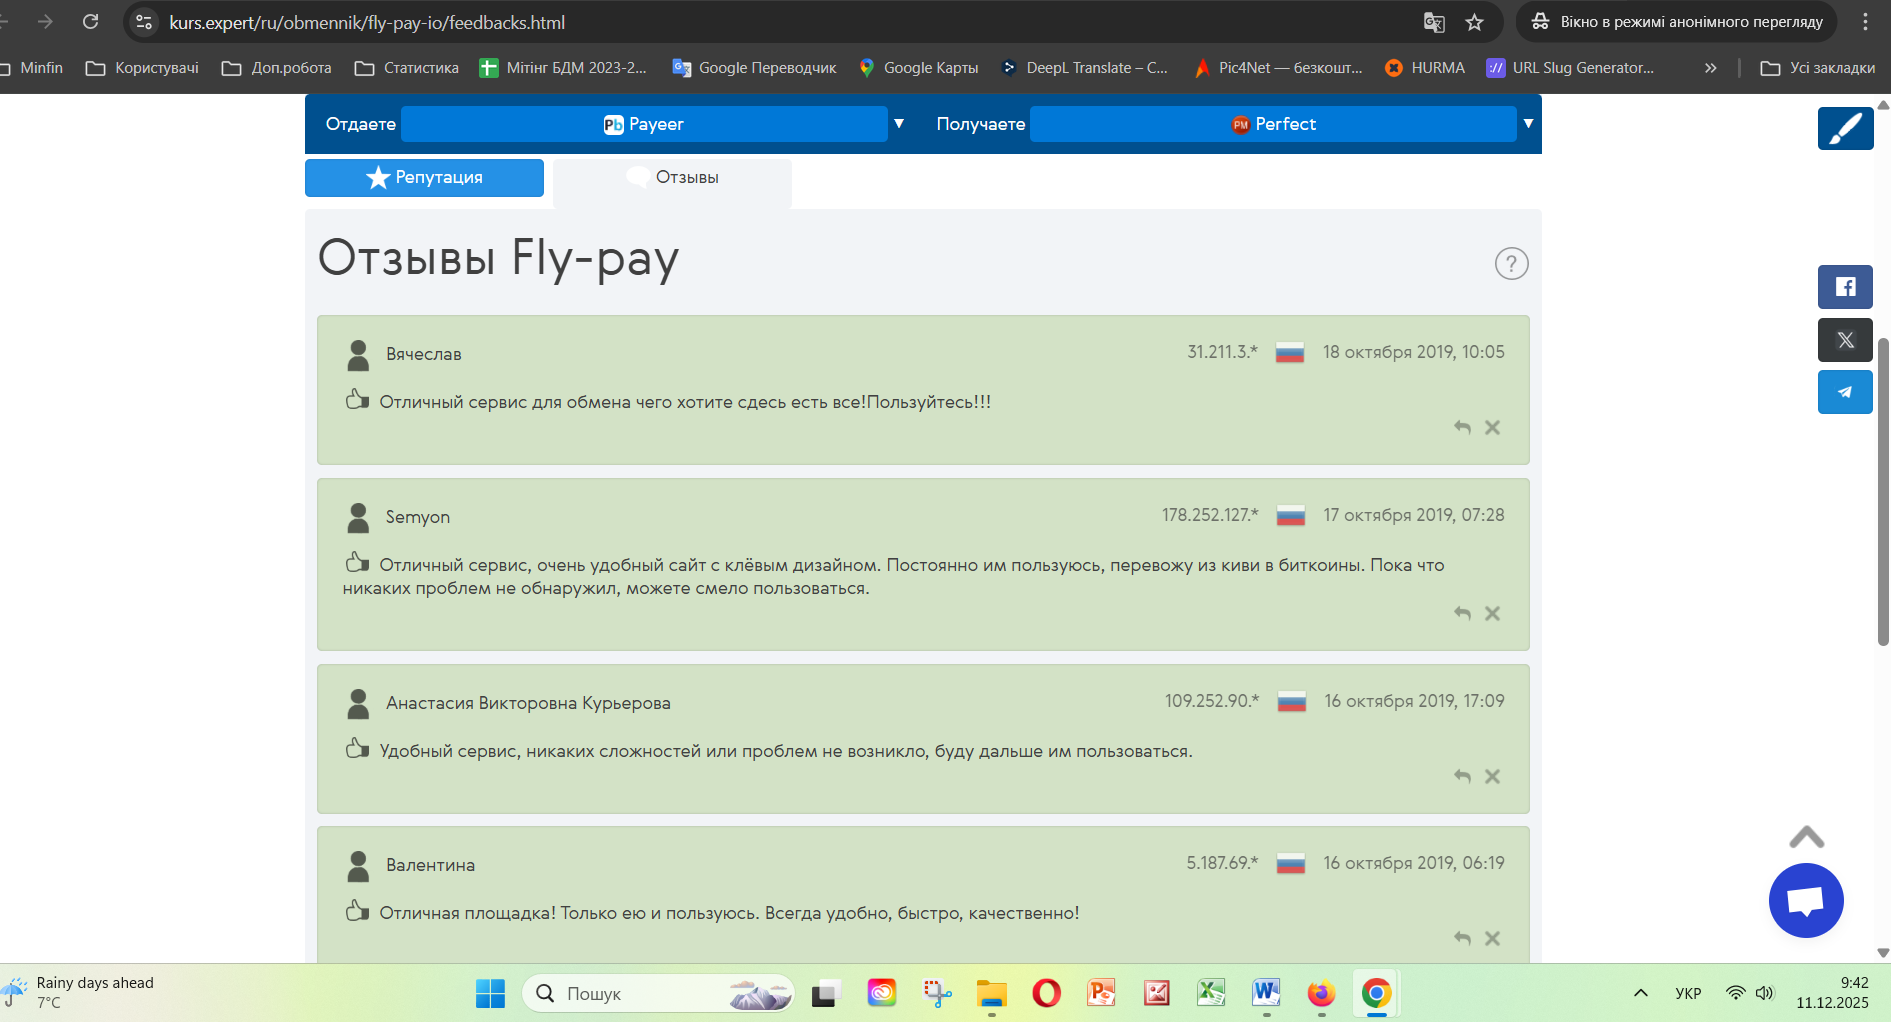
Task: Open Word from the taskbar
Action: [1266, 993]
